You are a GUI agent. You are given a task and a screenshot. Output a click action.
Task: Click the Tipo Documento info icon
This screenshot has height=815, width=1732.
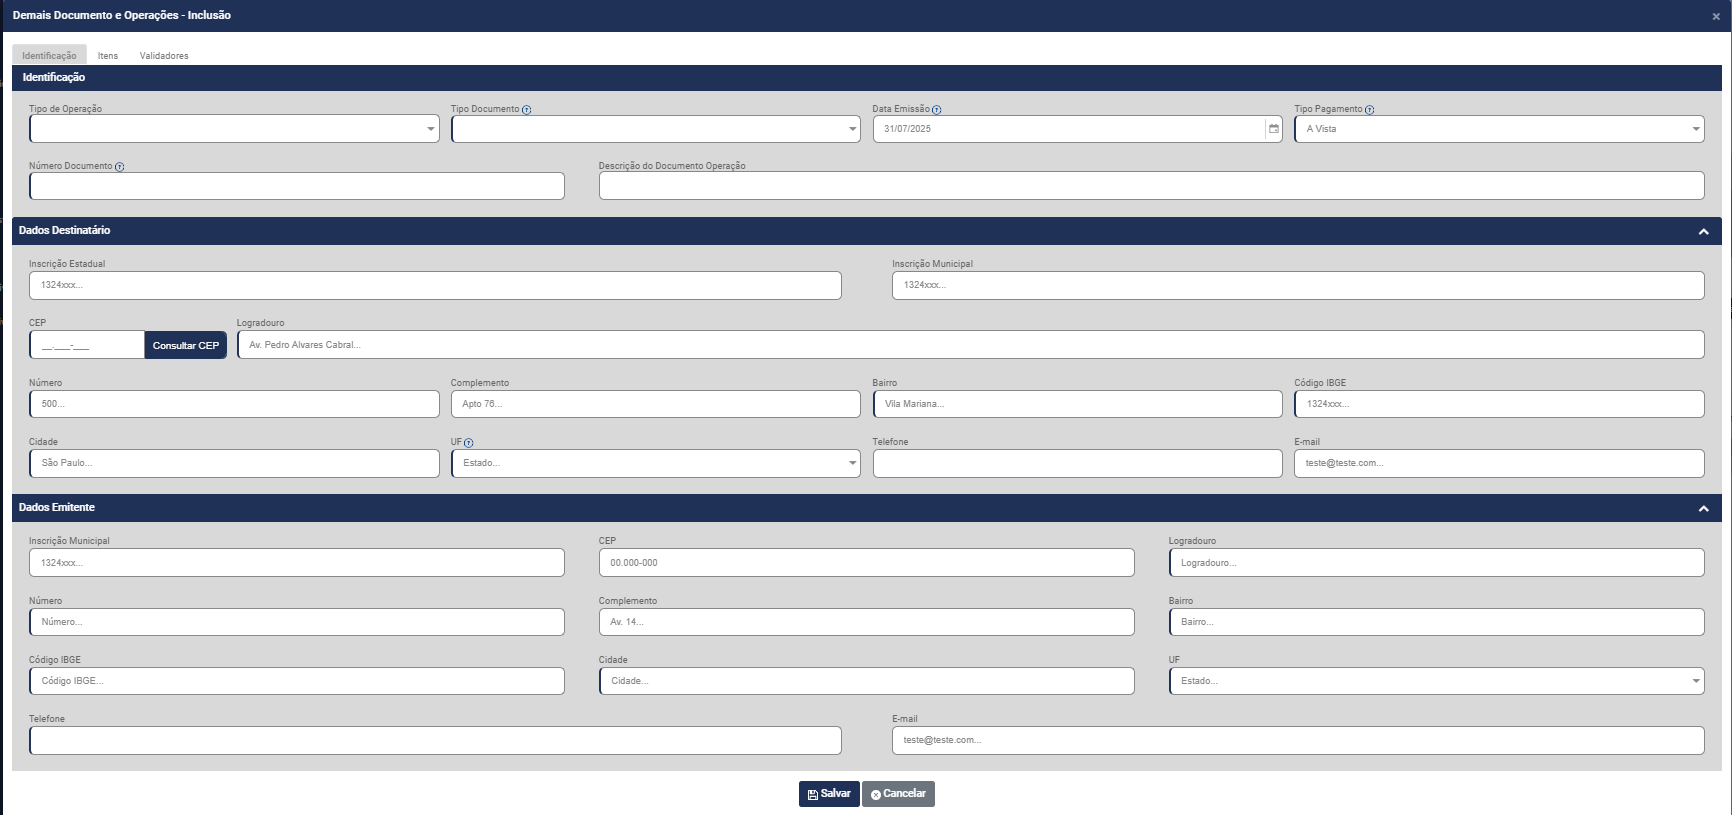pos(527,110)
